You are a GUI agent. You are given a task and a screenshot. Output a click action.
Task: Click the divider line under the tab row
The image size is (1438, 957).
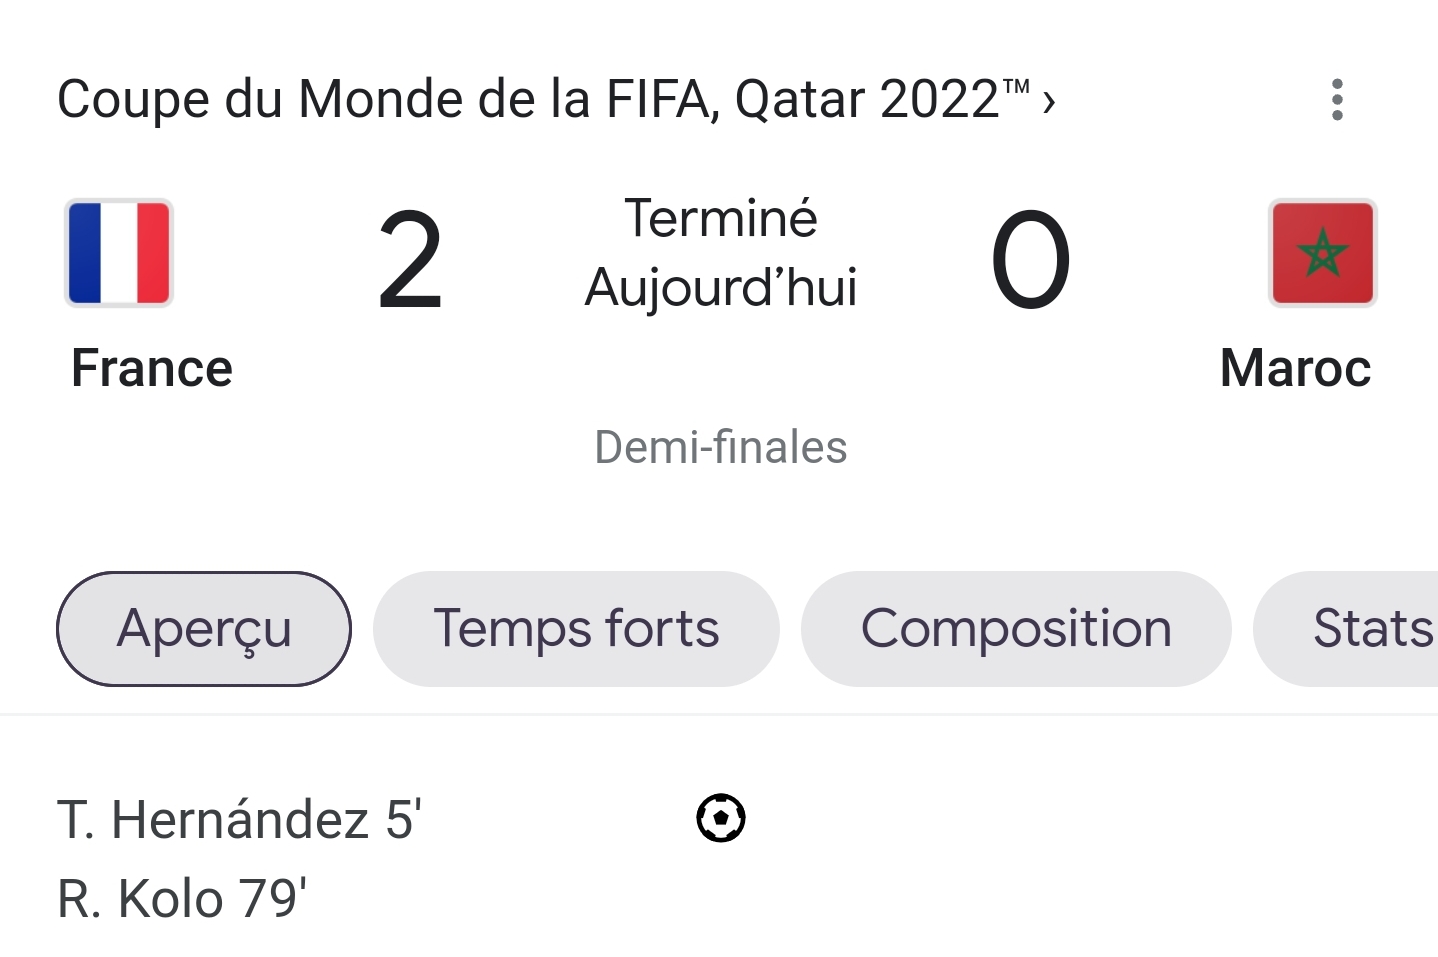click(719, 715)
